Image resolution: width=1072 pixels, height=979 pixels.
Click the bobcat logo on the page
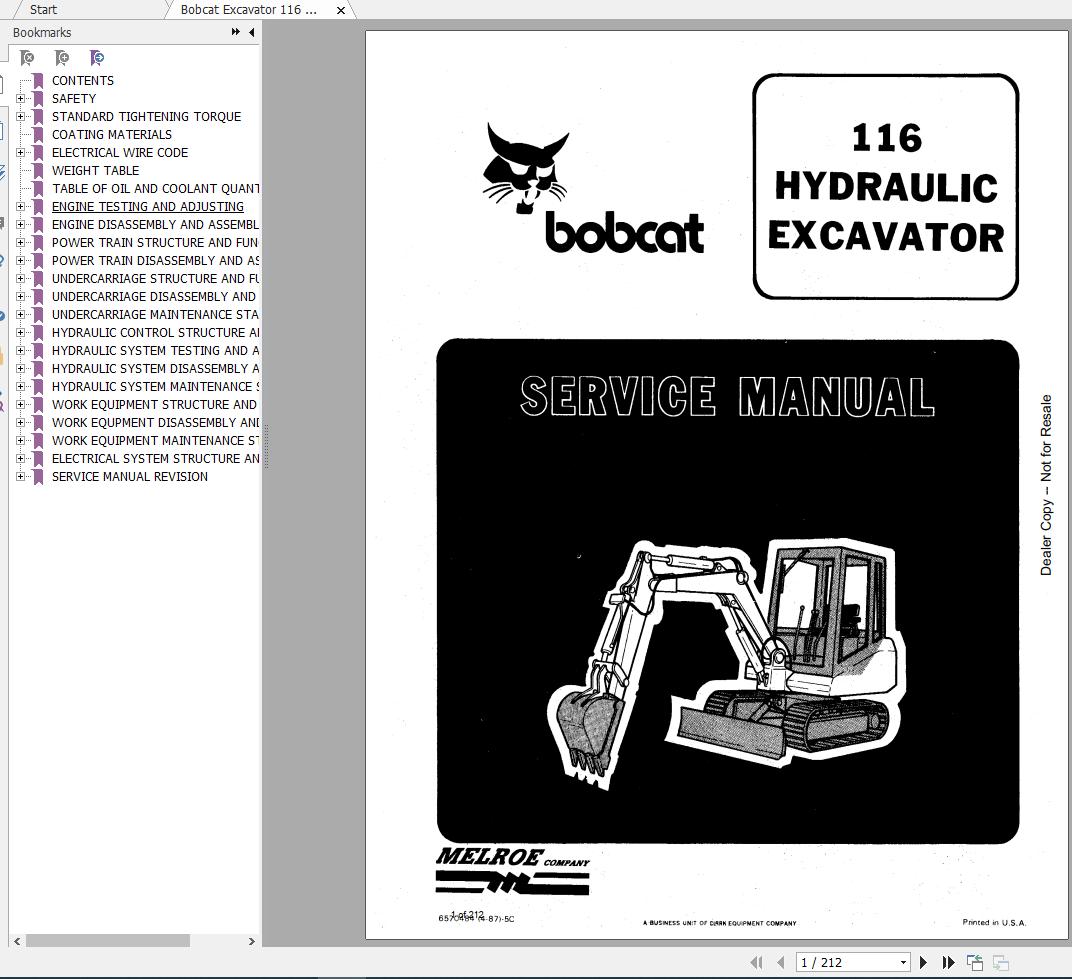pos(593,188)
